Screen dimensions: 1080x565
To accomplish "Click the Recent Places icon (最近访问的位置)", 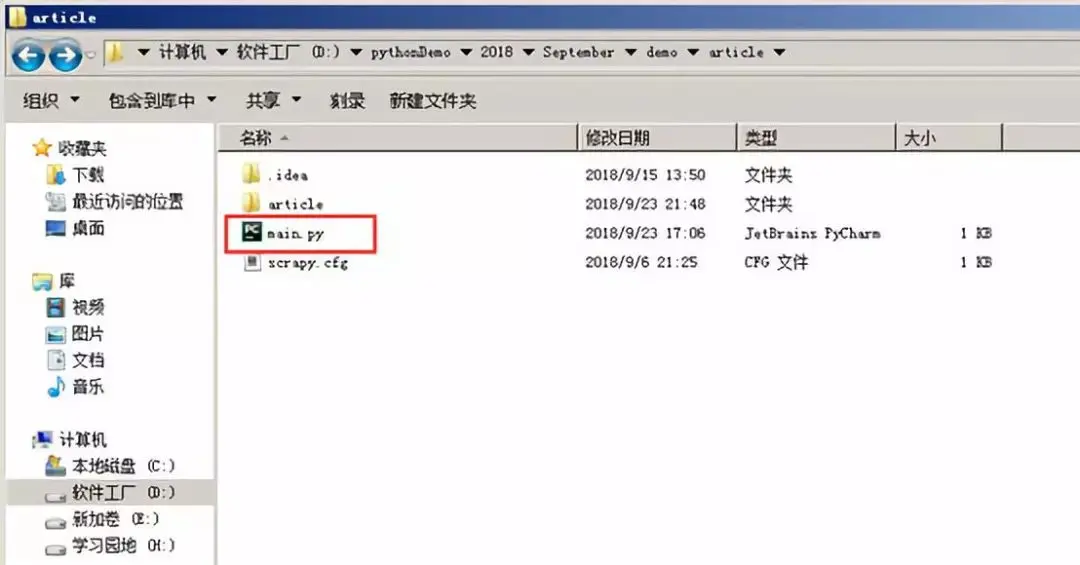I will 56,201.
